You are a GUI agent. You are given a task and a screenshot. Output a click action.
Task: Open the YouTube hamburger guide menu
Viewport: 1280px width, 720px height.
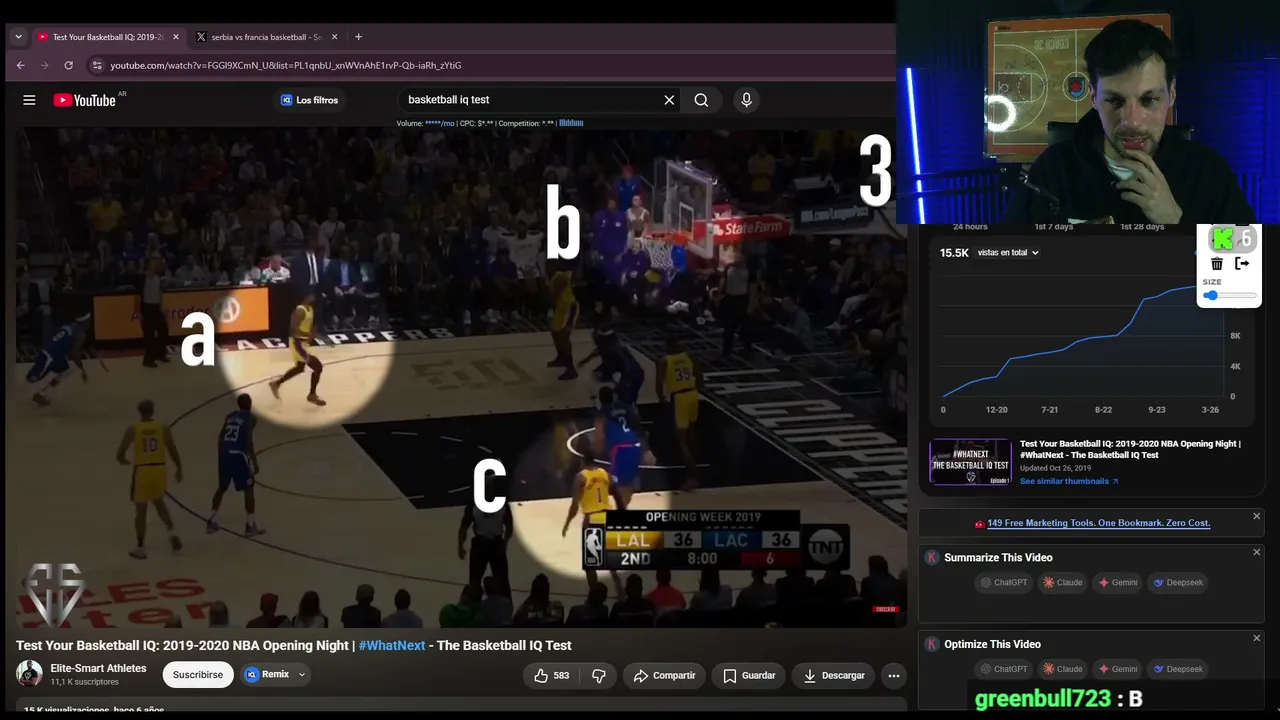(x=29, y=100)
